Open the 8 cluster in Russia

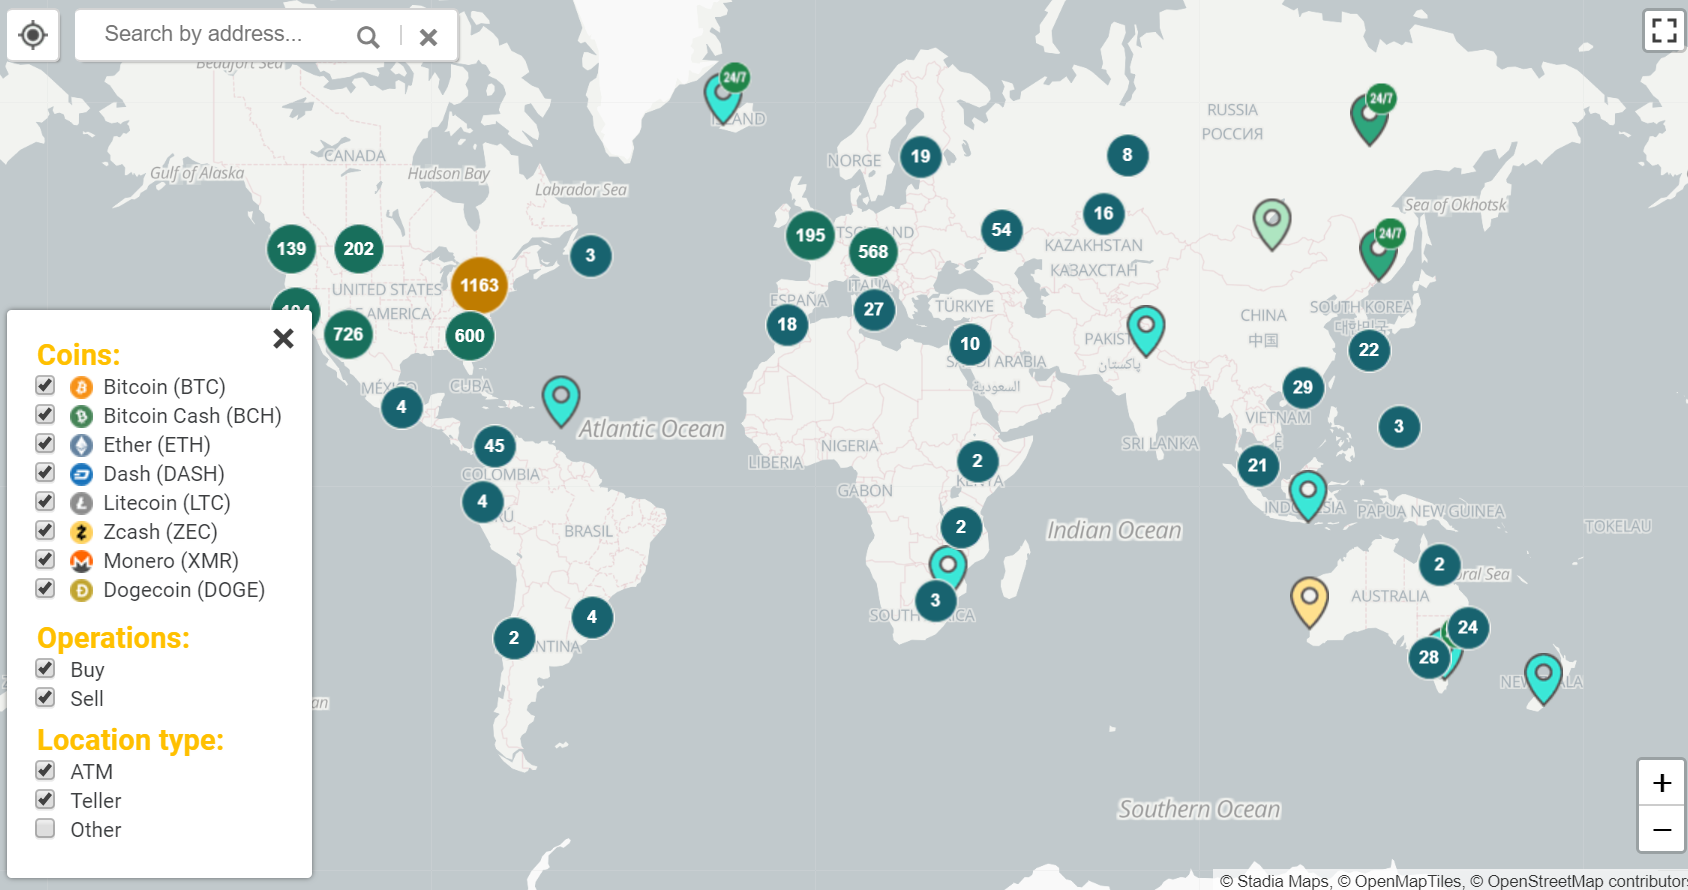(1128, 155)
